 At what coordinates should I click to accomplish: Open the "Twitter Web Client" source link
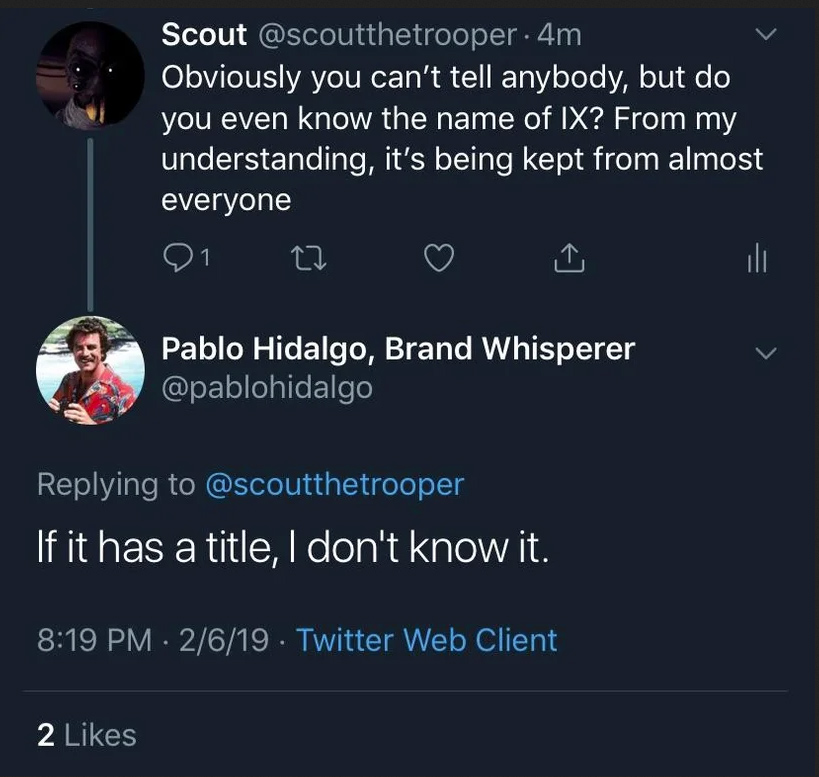(x=427, y=639)
